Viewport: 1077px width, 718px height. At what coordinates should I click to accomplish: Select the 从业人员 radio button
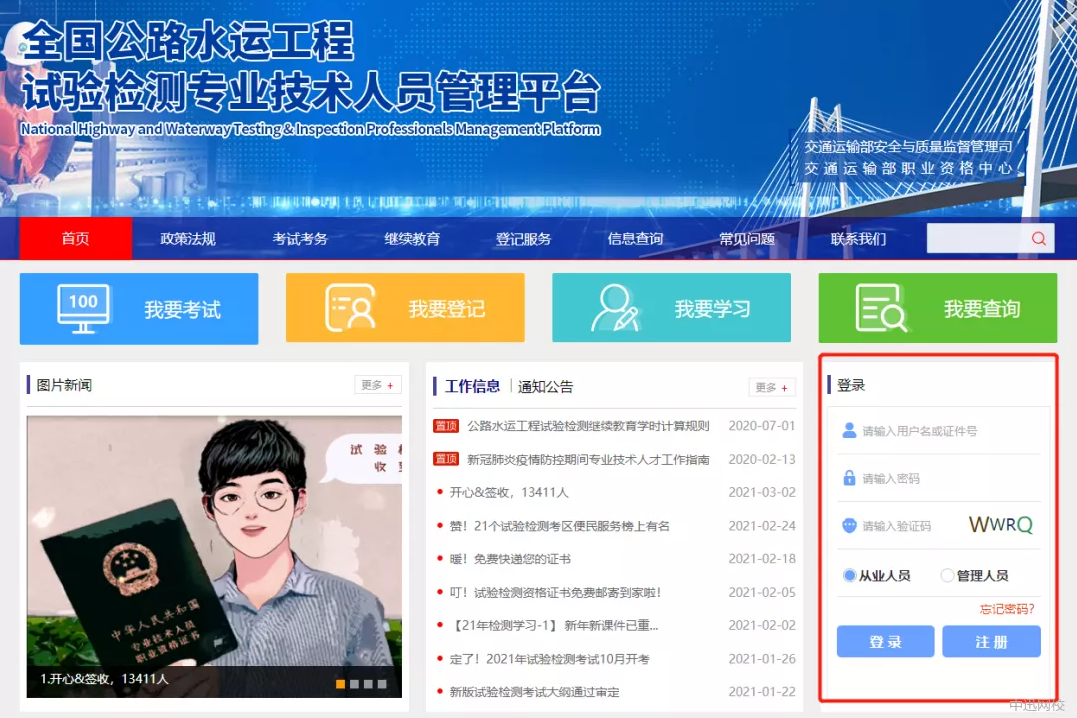(x=850, y=576)
